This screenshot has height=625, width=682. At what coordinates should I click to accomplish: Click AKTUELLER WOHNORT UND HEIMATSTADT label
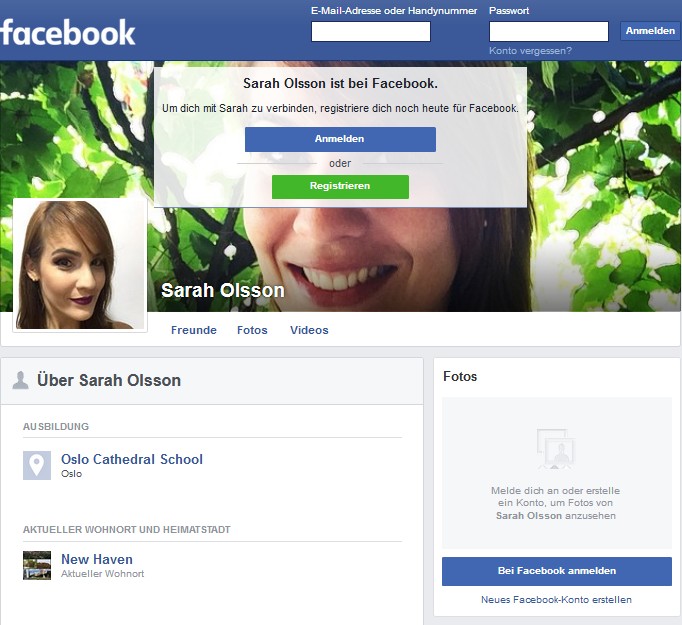[127, 530]
